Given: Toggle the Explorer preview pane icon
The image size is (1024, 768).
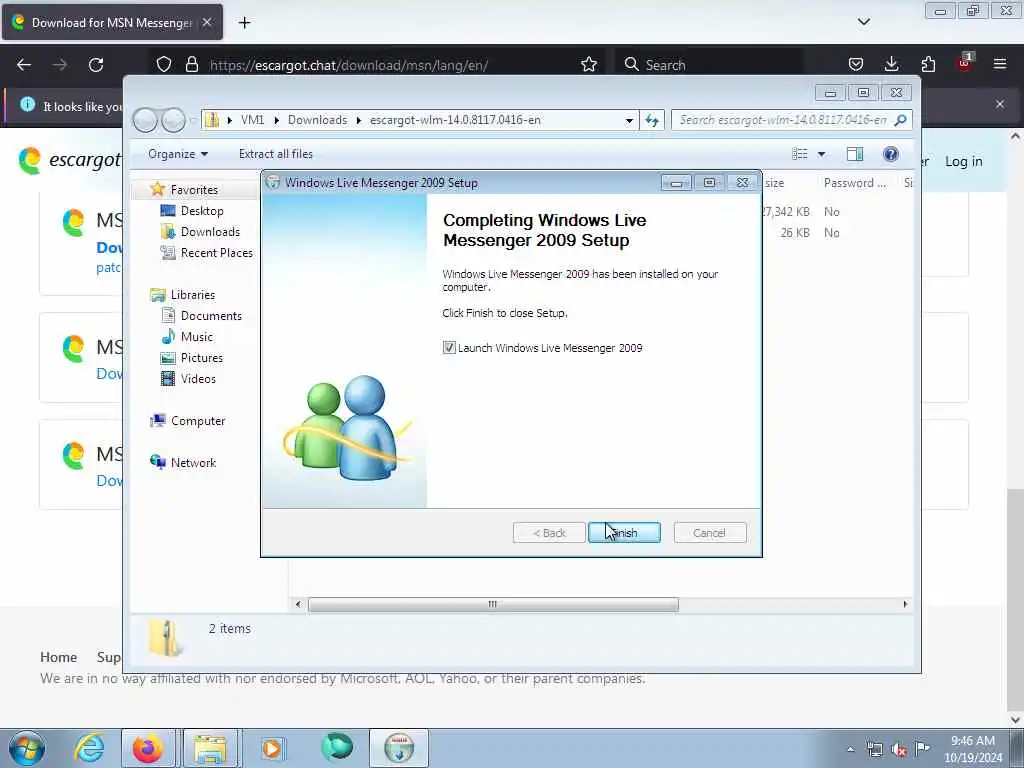Looking at the screenshot, I should click(854, 153).
